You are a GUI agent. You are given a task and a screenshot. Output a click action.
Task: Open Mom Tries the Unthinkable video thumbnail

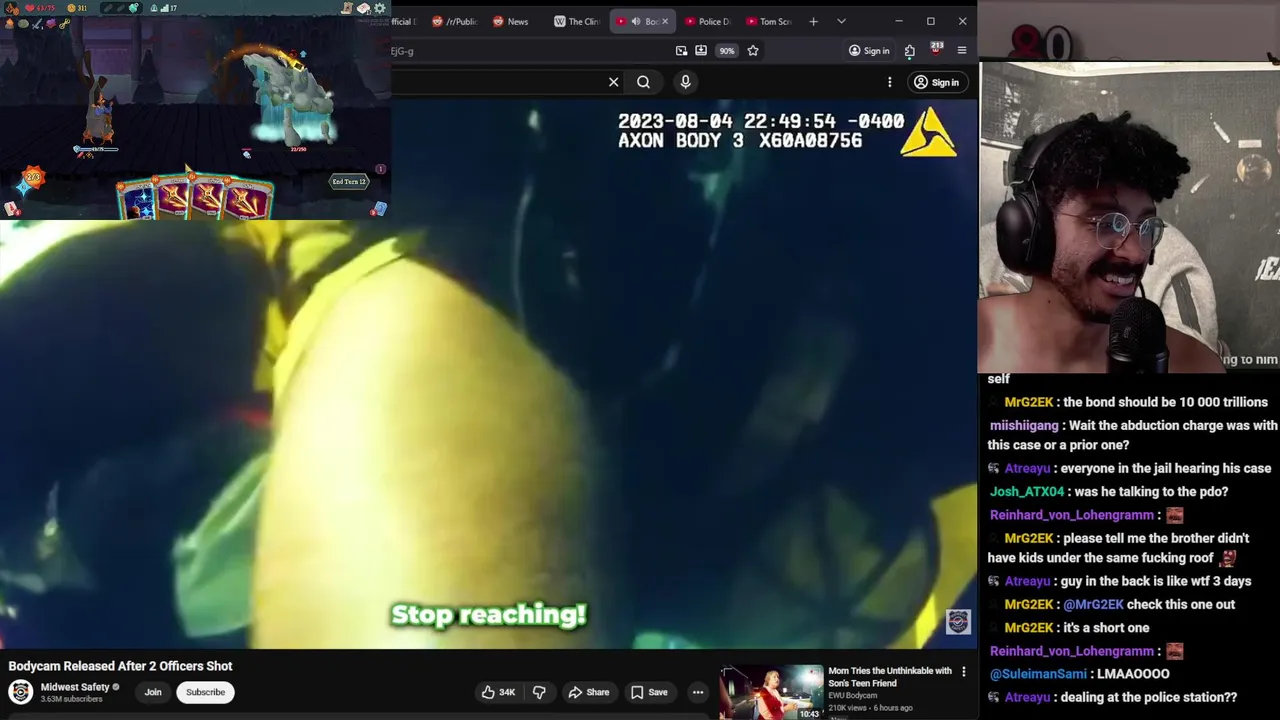pyautogui.click(x=771, y=692)
